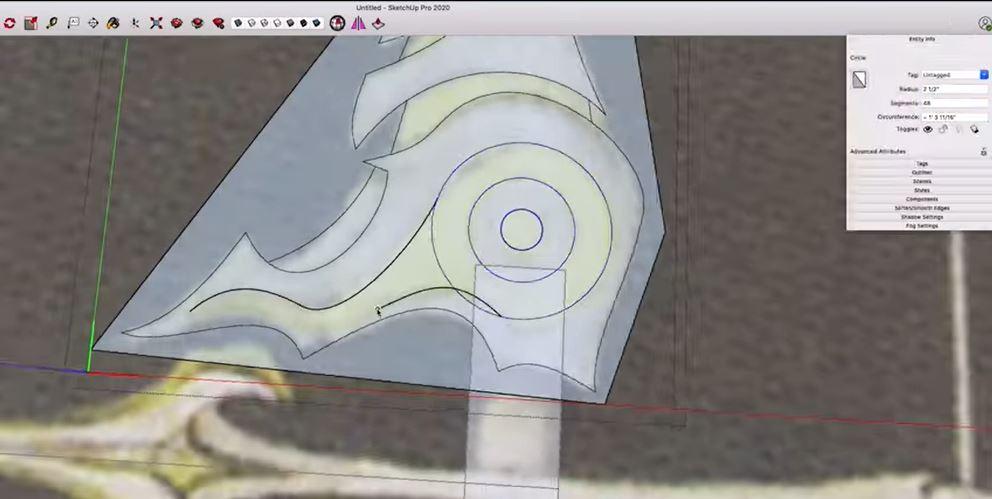Toggle the faint receive shadows icon in Entity Info
The width and height of the screenshot is (992, 499).
tap(958, 129)
